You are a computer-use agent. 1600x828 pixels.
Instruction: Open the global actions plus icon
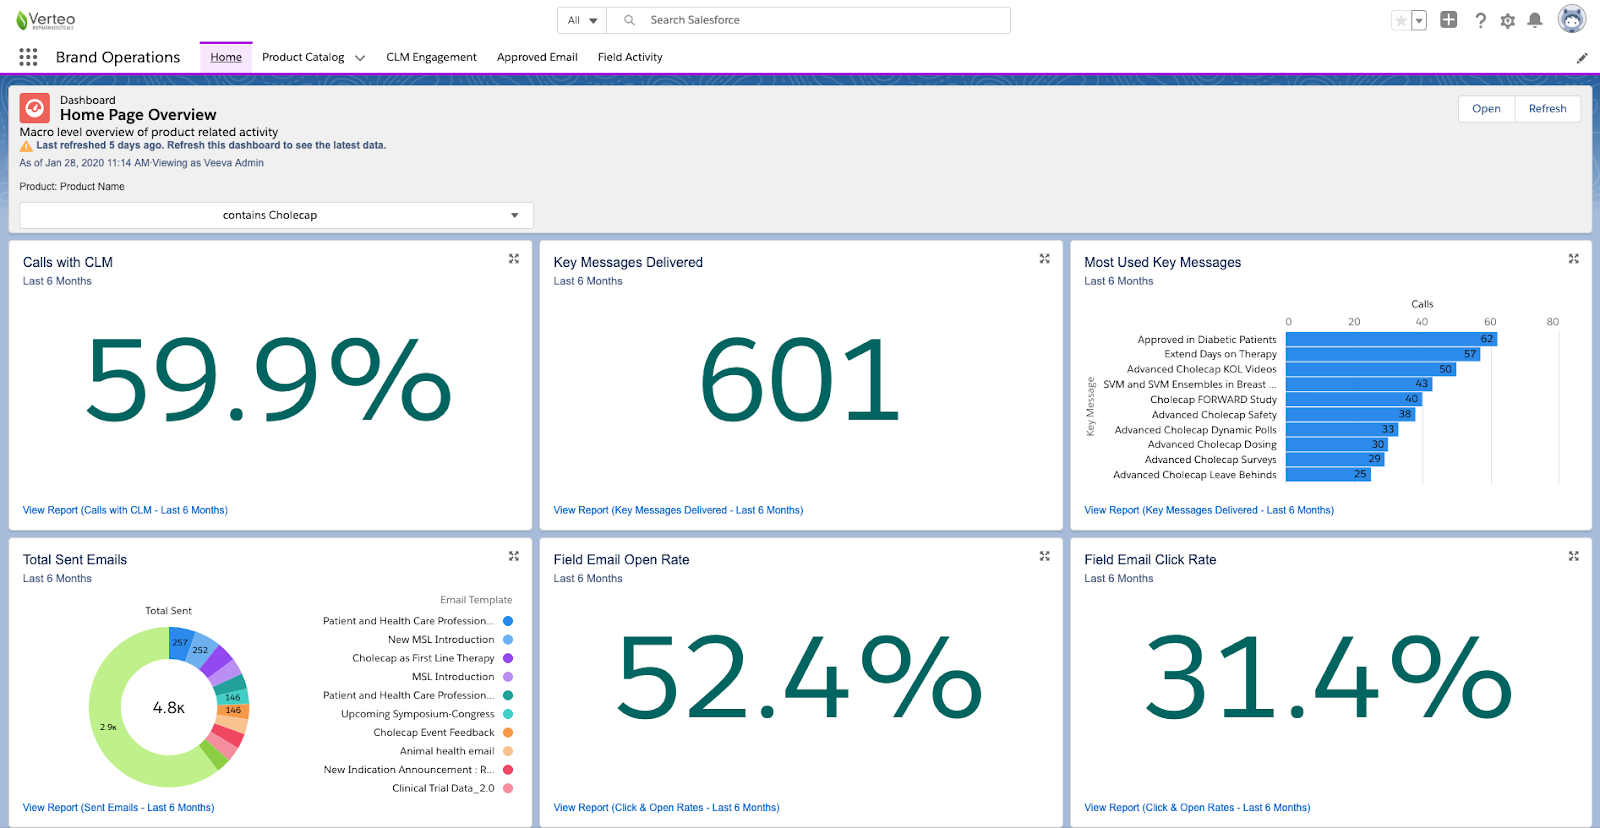tap(1448, 20)
